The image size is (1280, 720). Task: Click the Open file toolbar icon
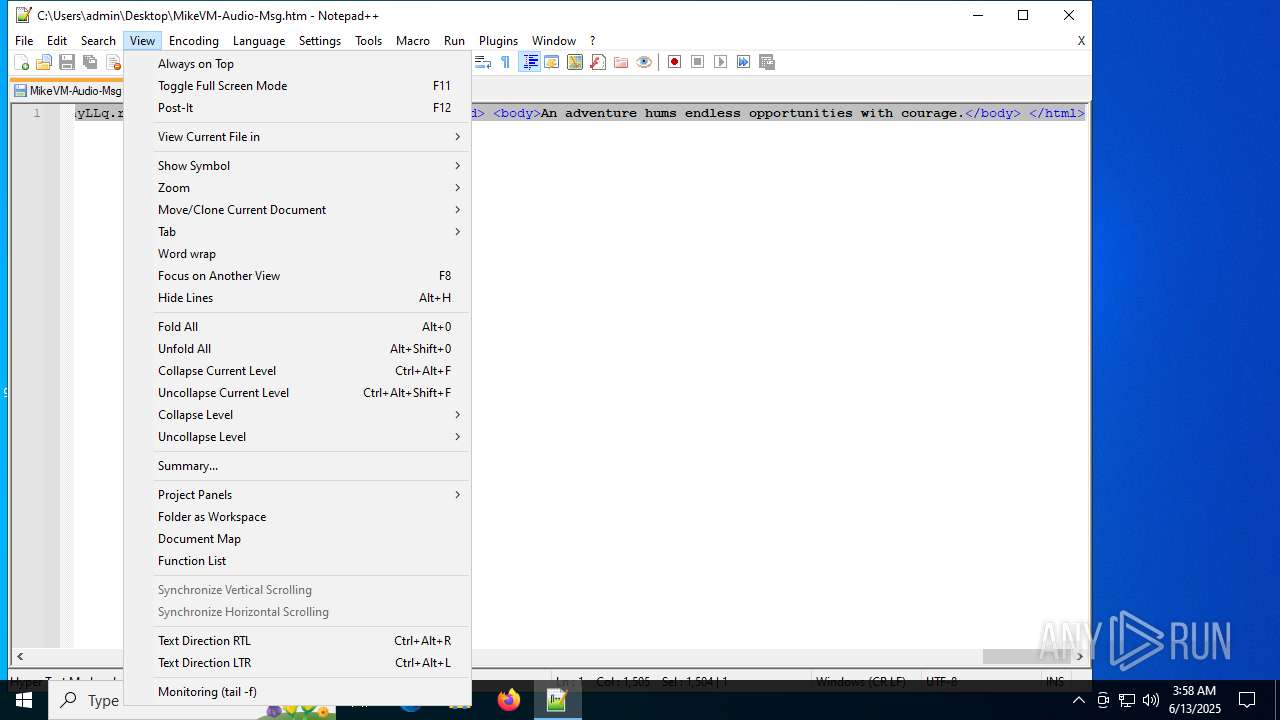43,62
